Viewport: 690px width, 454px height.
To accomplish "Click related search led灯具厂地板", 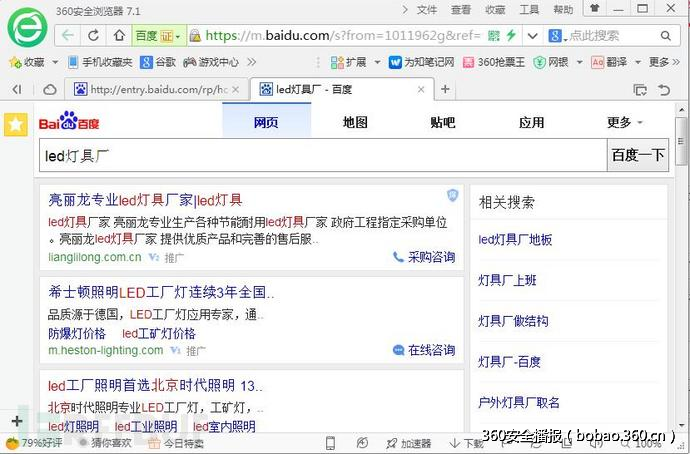I will [x=515, y=240].
